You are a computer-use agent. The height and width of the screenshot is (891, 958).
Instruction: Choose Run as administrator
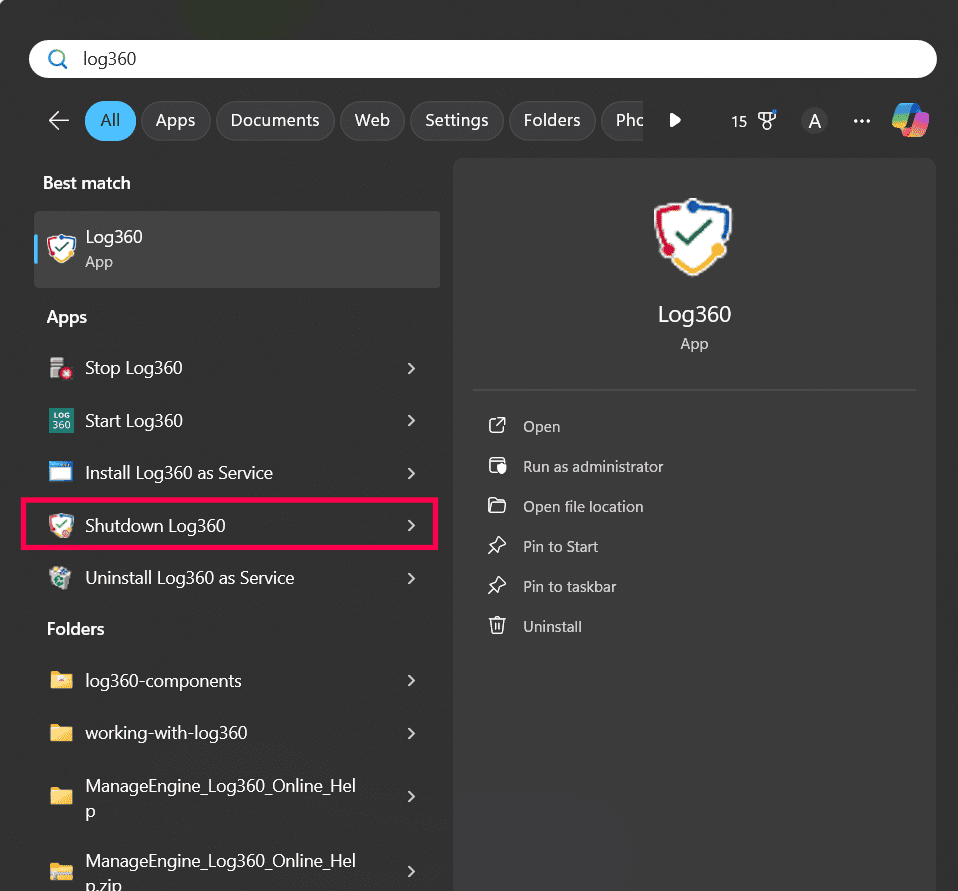tap(593, 466)
